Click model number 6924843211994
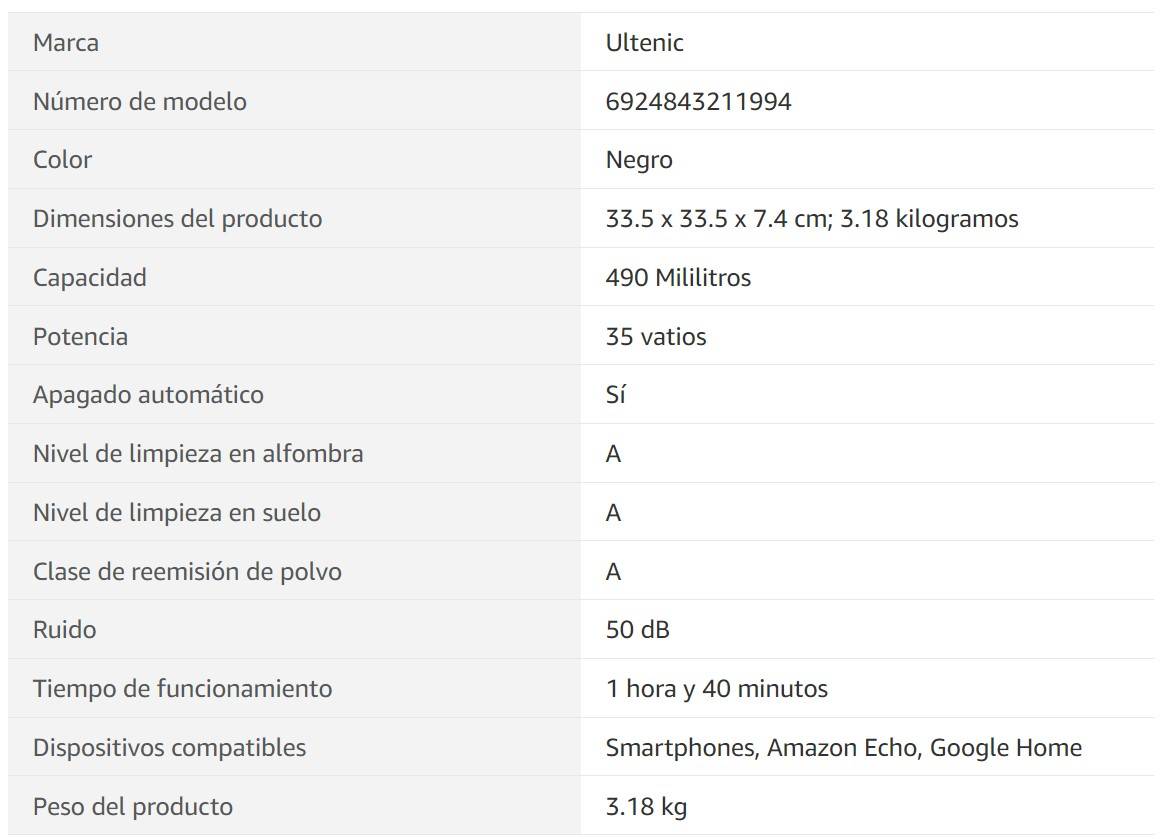Image resolution: width=1160 pixels, height=839 pixels. (x=698, y=101)
